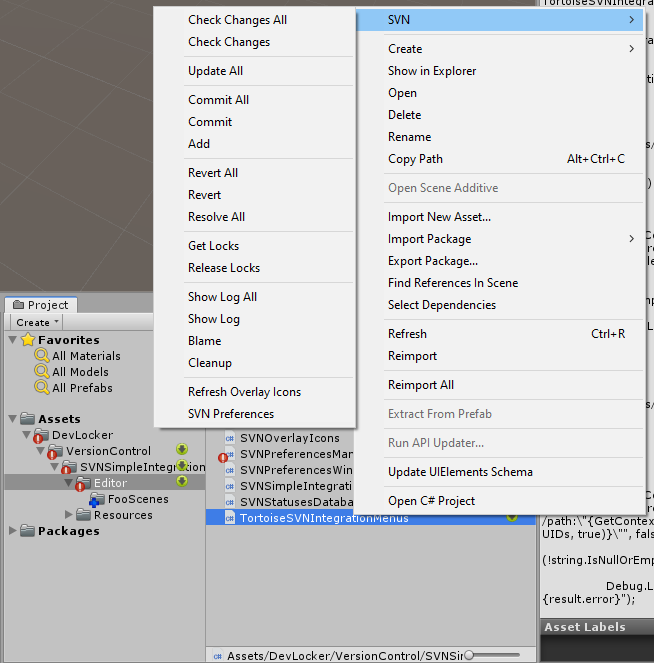The image size is (654, 663).
Task: Click All Models search icon
Action: coord(41,371)
